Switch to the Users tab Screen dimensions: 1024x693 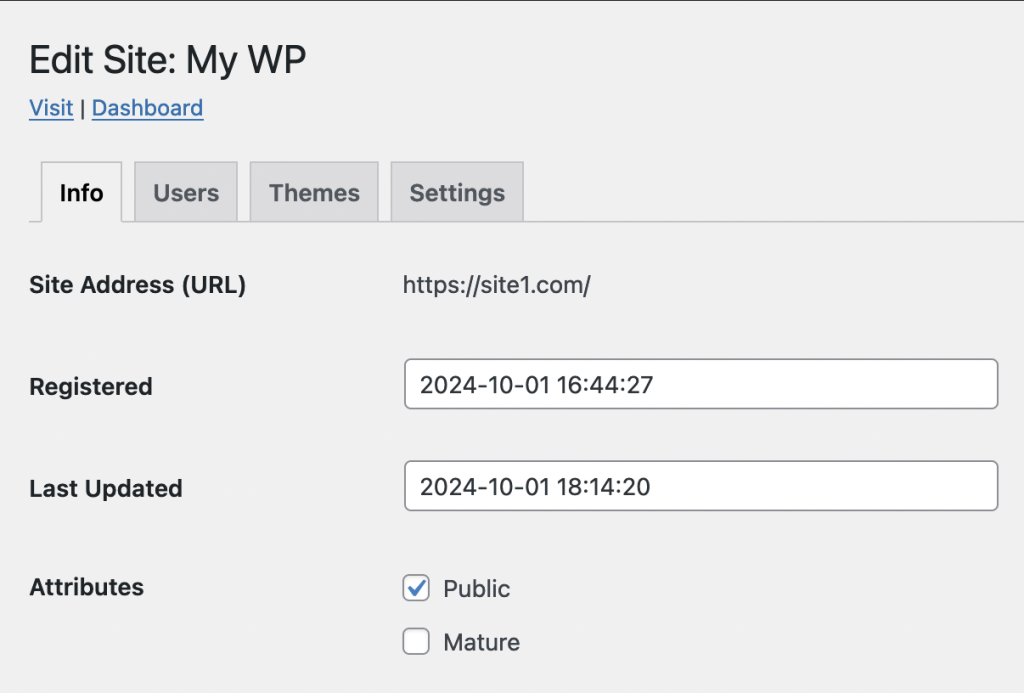pyautogui.click(x=186, y=193)
